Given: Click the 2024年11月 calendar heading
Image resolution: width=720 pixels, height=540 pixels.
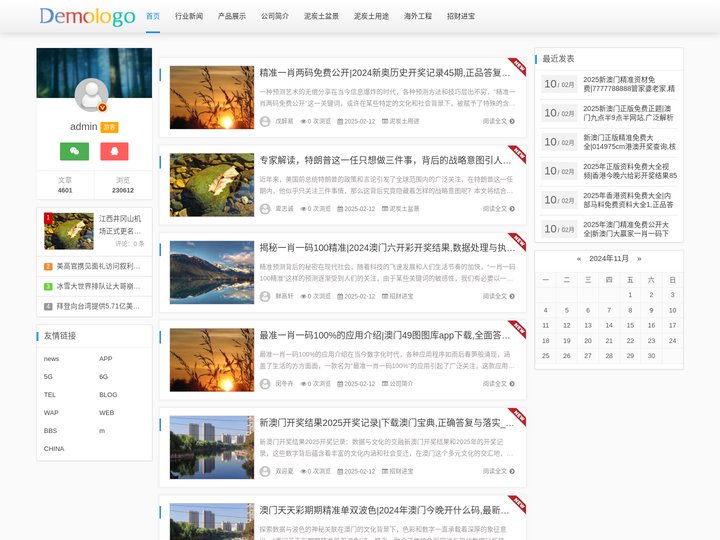Looking at the screenshot, I should click(x=609, y=259).
